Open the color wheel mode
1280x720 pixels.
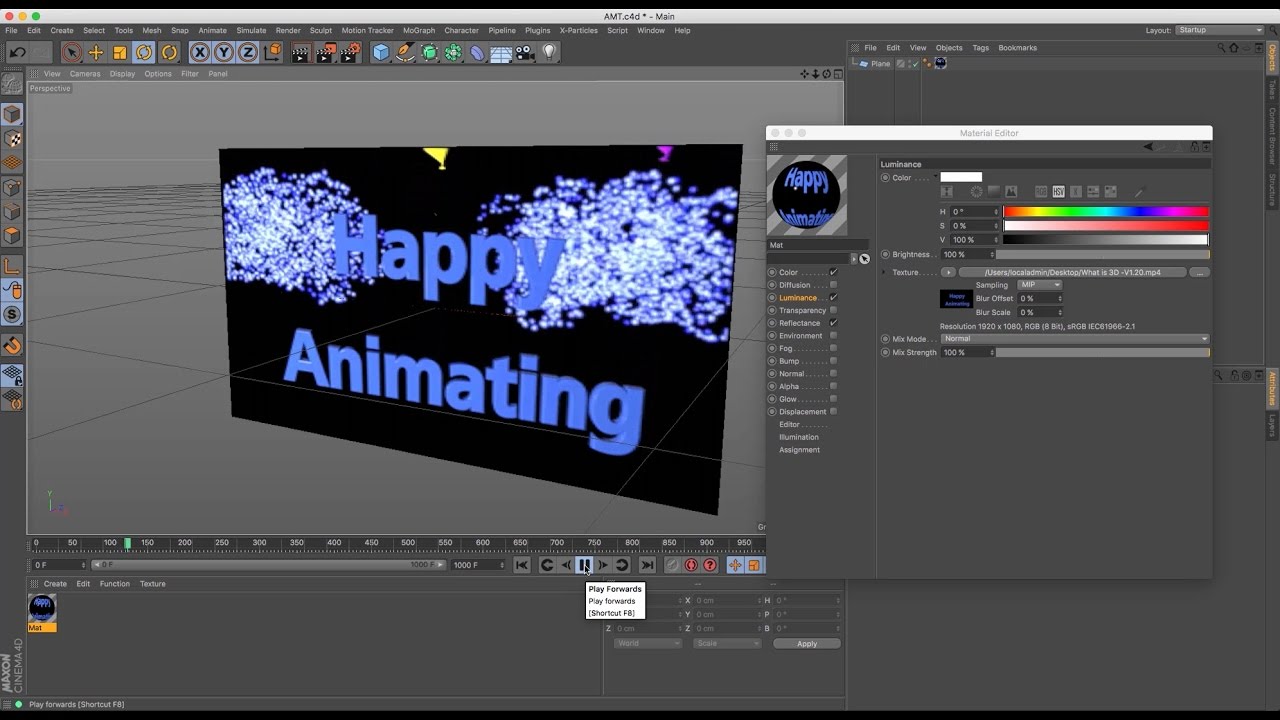(x=976, y=191)
